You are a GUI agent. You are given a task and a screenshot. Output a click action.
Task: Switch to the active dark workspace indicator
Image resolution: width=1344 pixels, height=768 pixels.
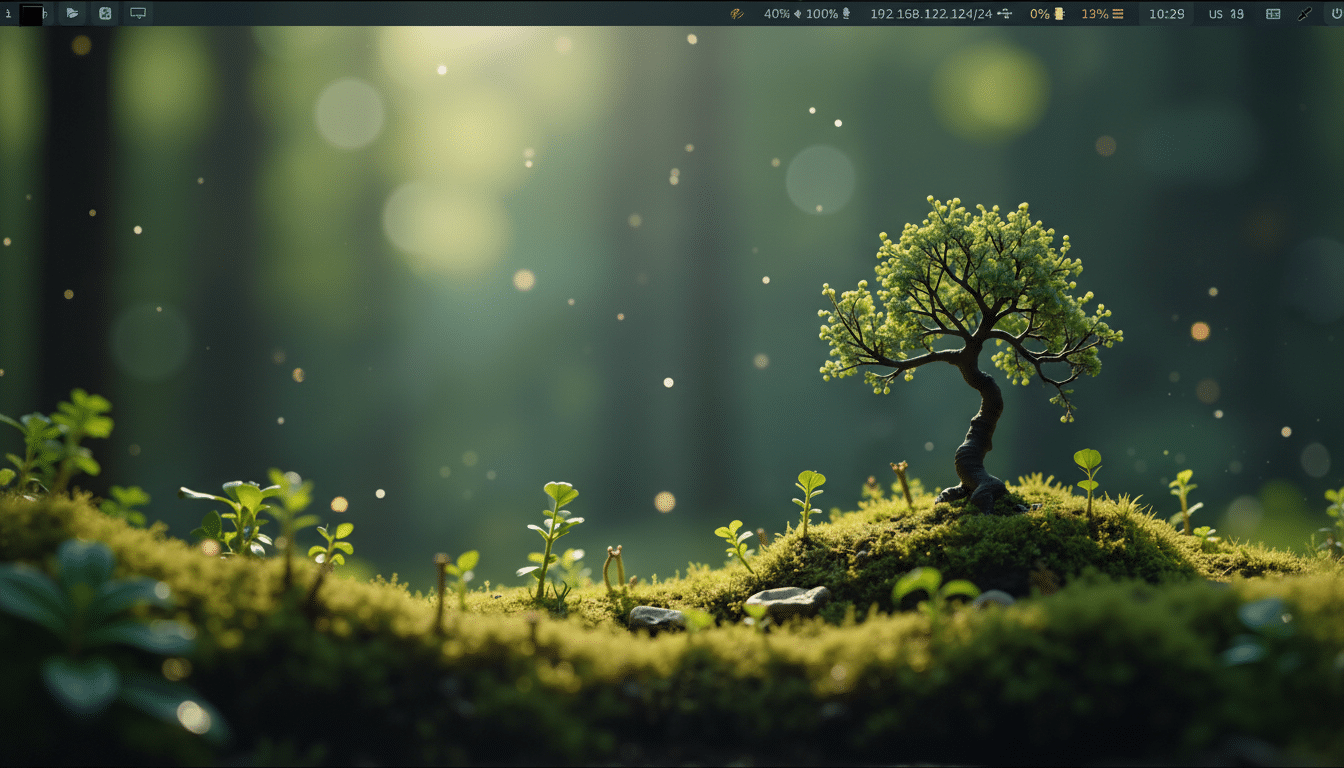pyautogui.click(x=32, y=13)
